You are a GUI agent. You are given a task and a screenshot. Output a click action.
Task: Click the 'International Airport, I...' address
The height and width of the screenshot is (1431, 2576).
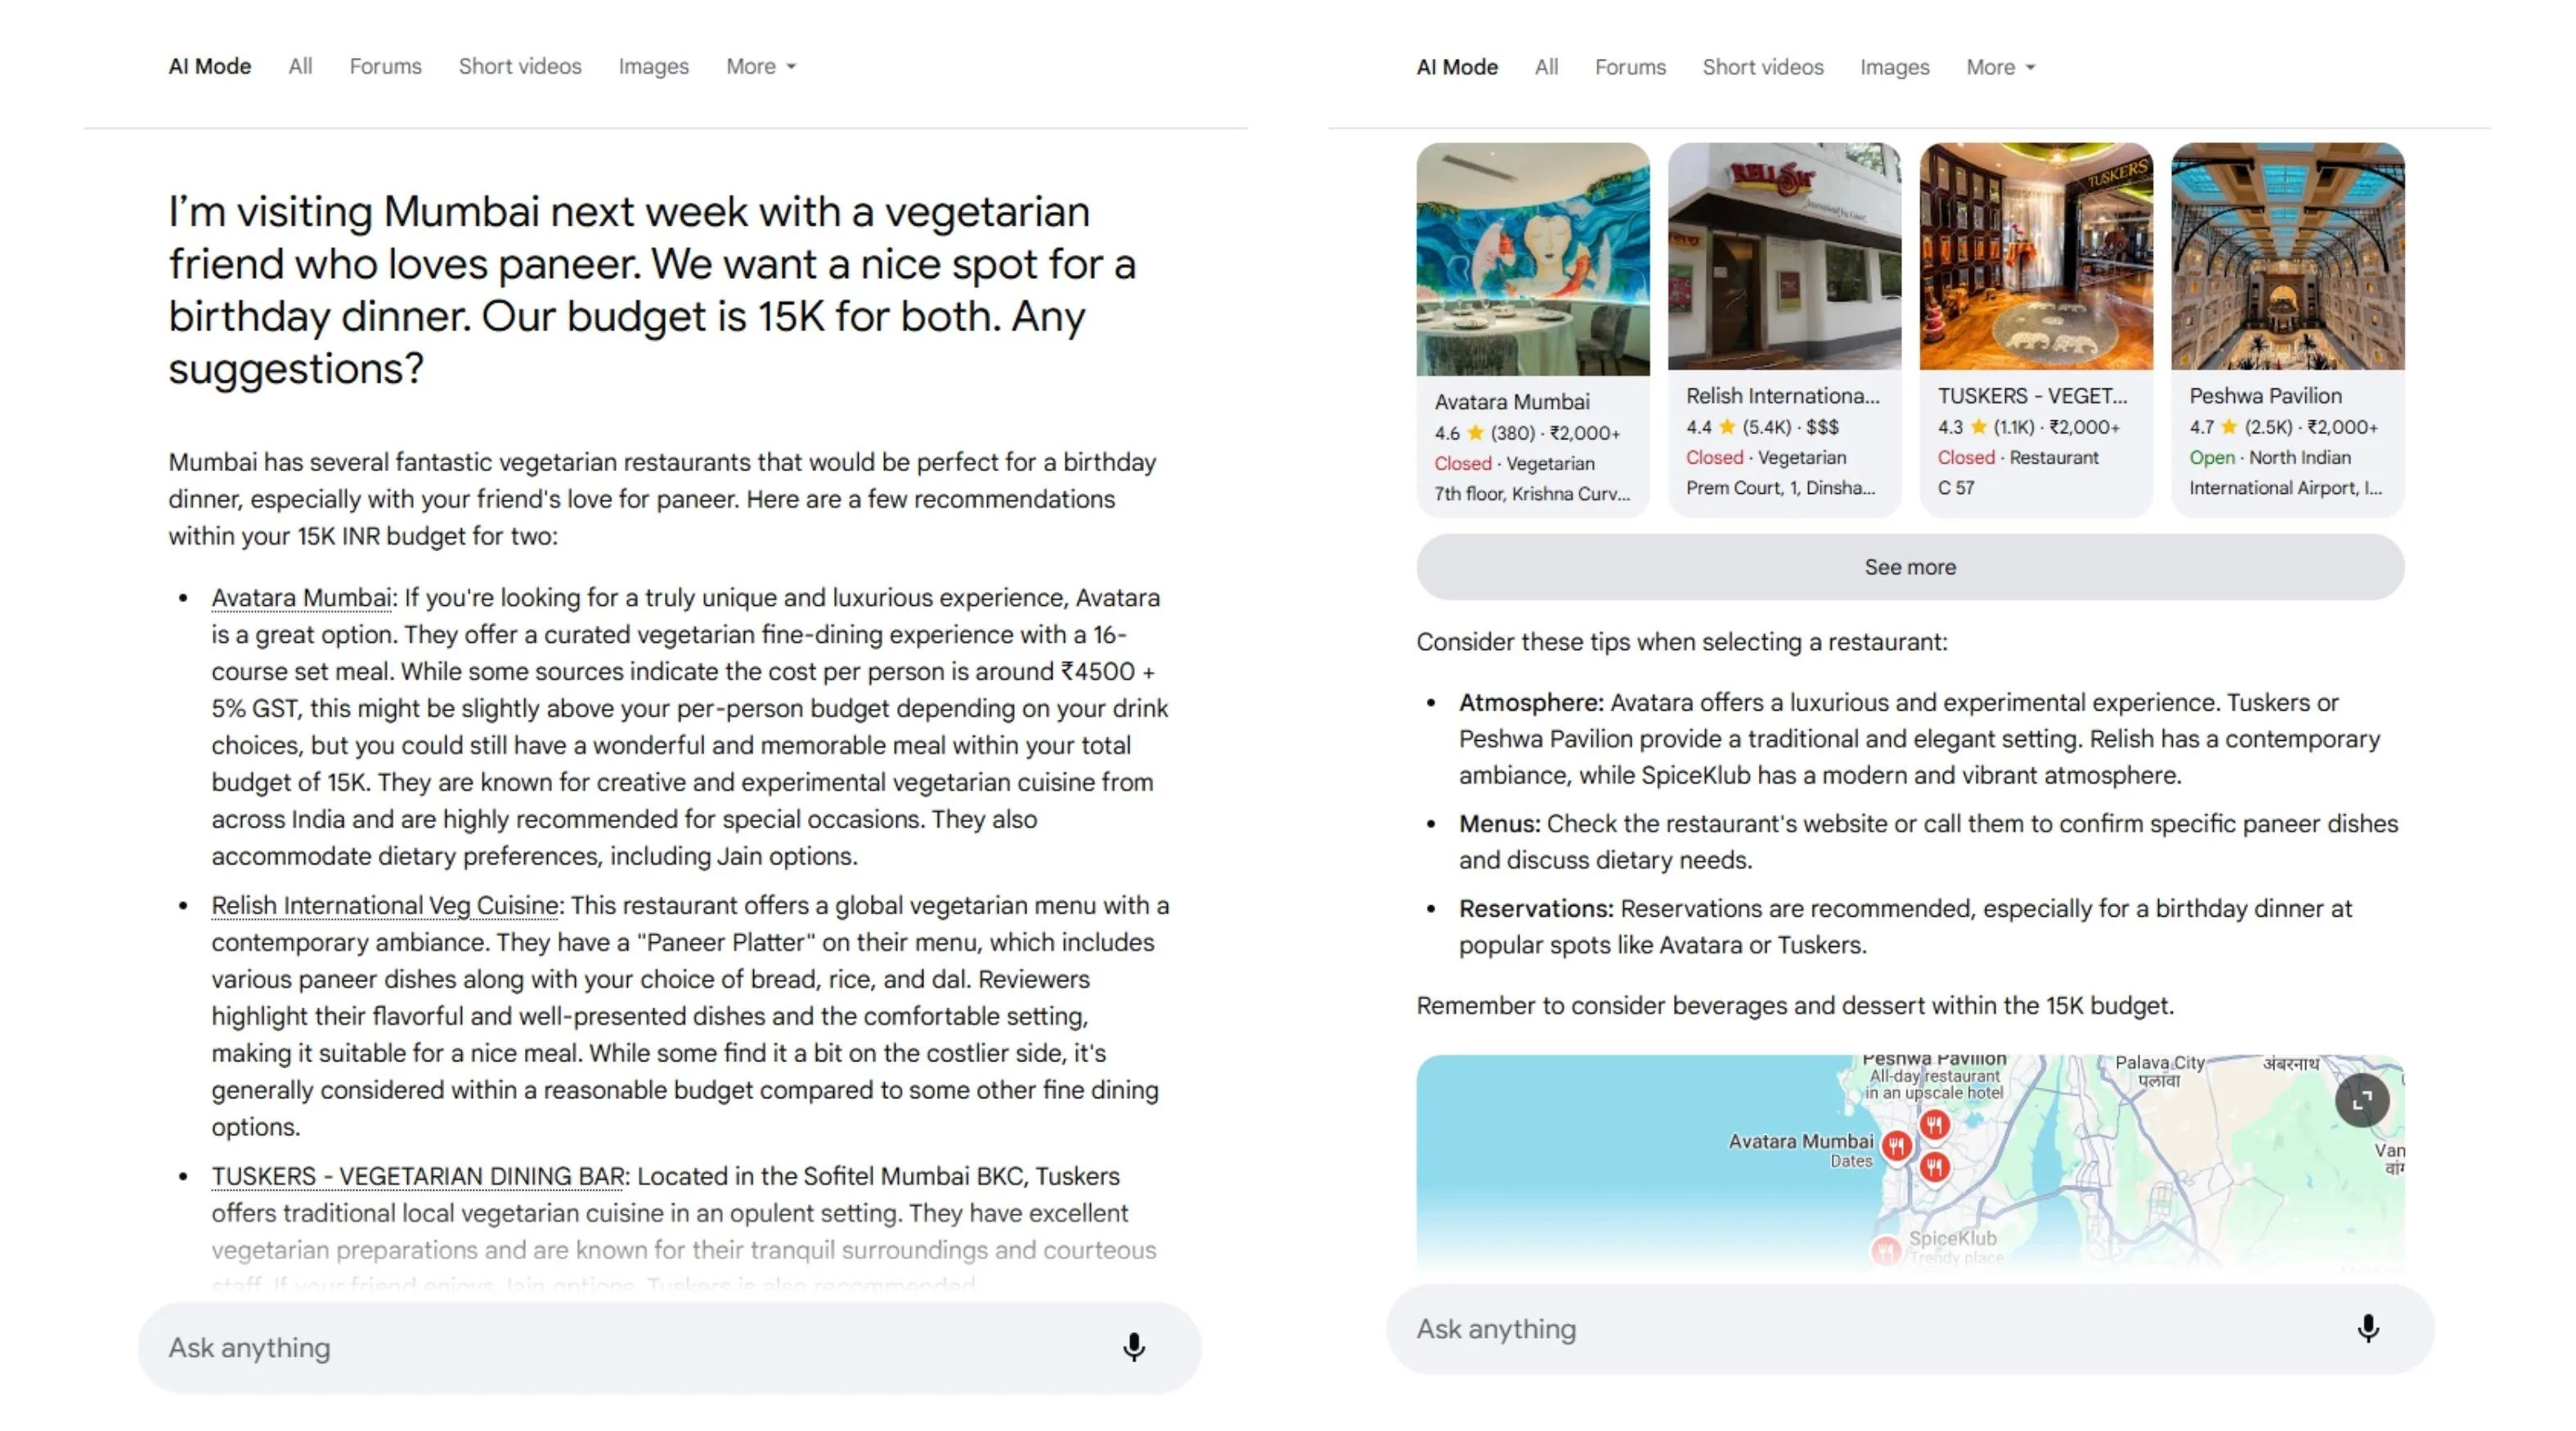click(2285, 488)
